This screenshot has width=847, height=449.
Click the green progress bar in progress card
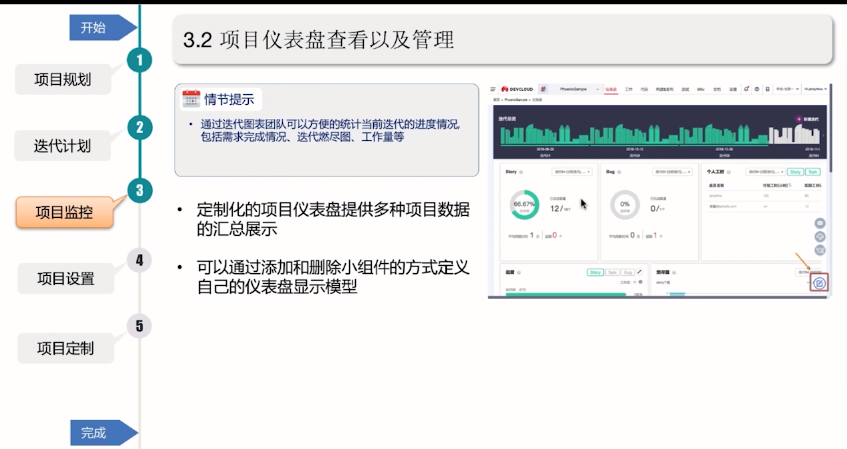click(566, 294)
